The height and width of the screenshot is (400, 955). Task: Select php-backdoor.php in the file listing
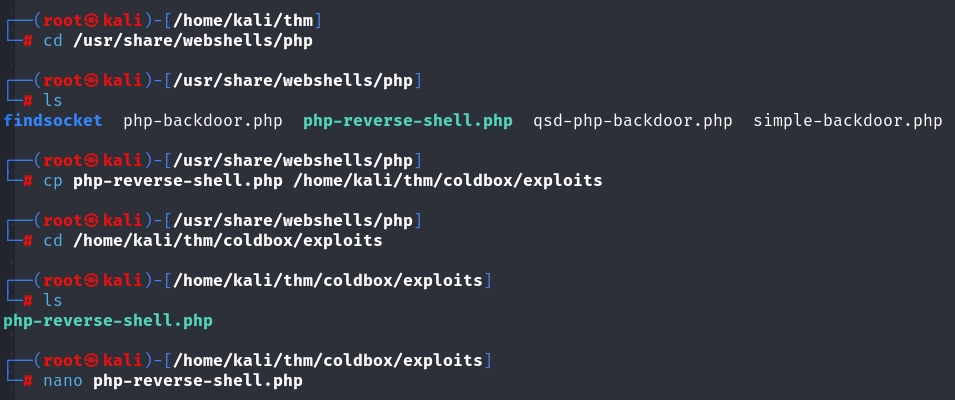point(203,121)
